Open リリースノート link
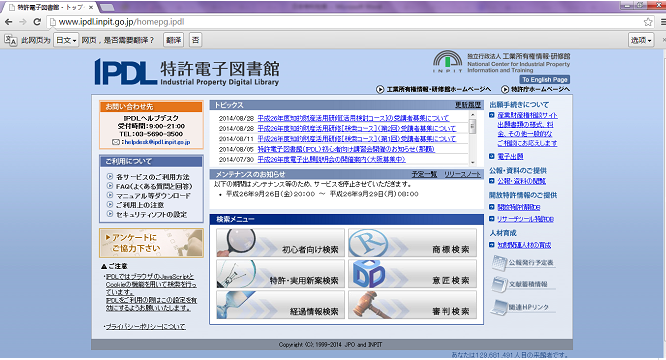Screen dimensions: 666x360 coord(463,174)
